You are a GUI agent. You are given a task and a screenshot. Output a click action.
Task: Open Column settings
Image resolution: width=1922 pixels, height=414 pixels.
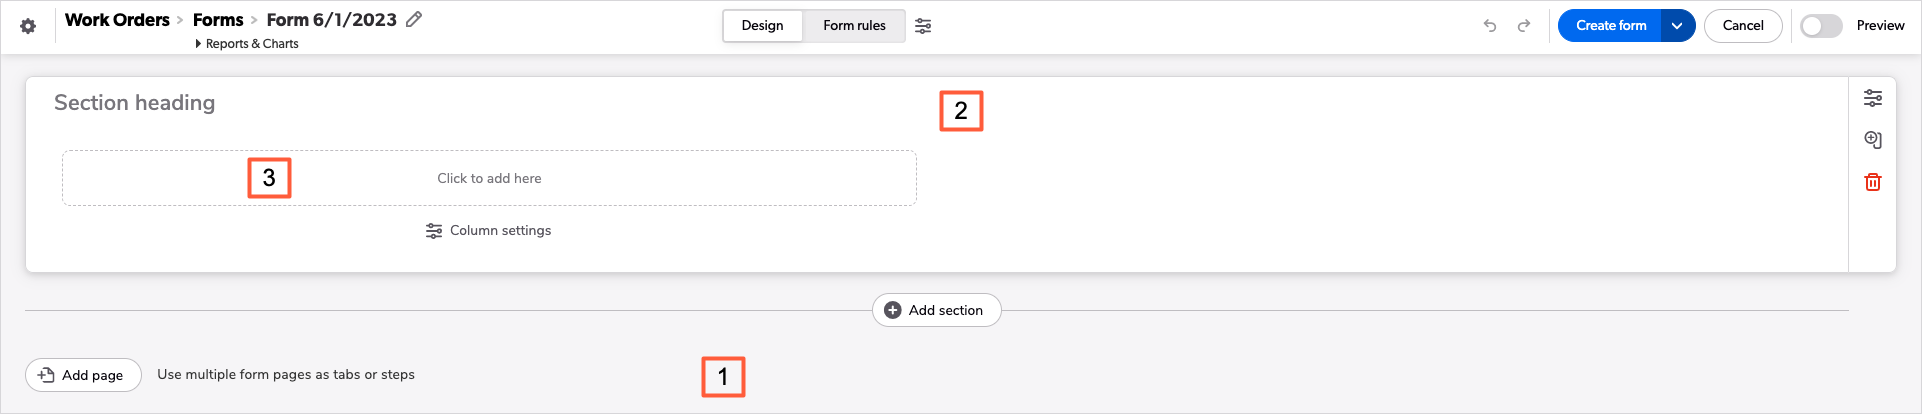click(489, 231)
